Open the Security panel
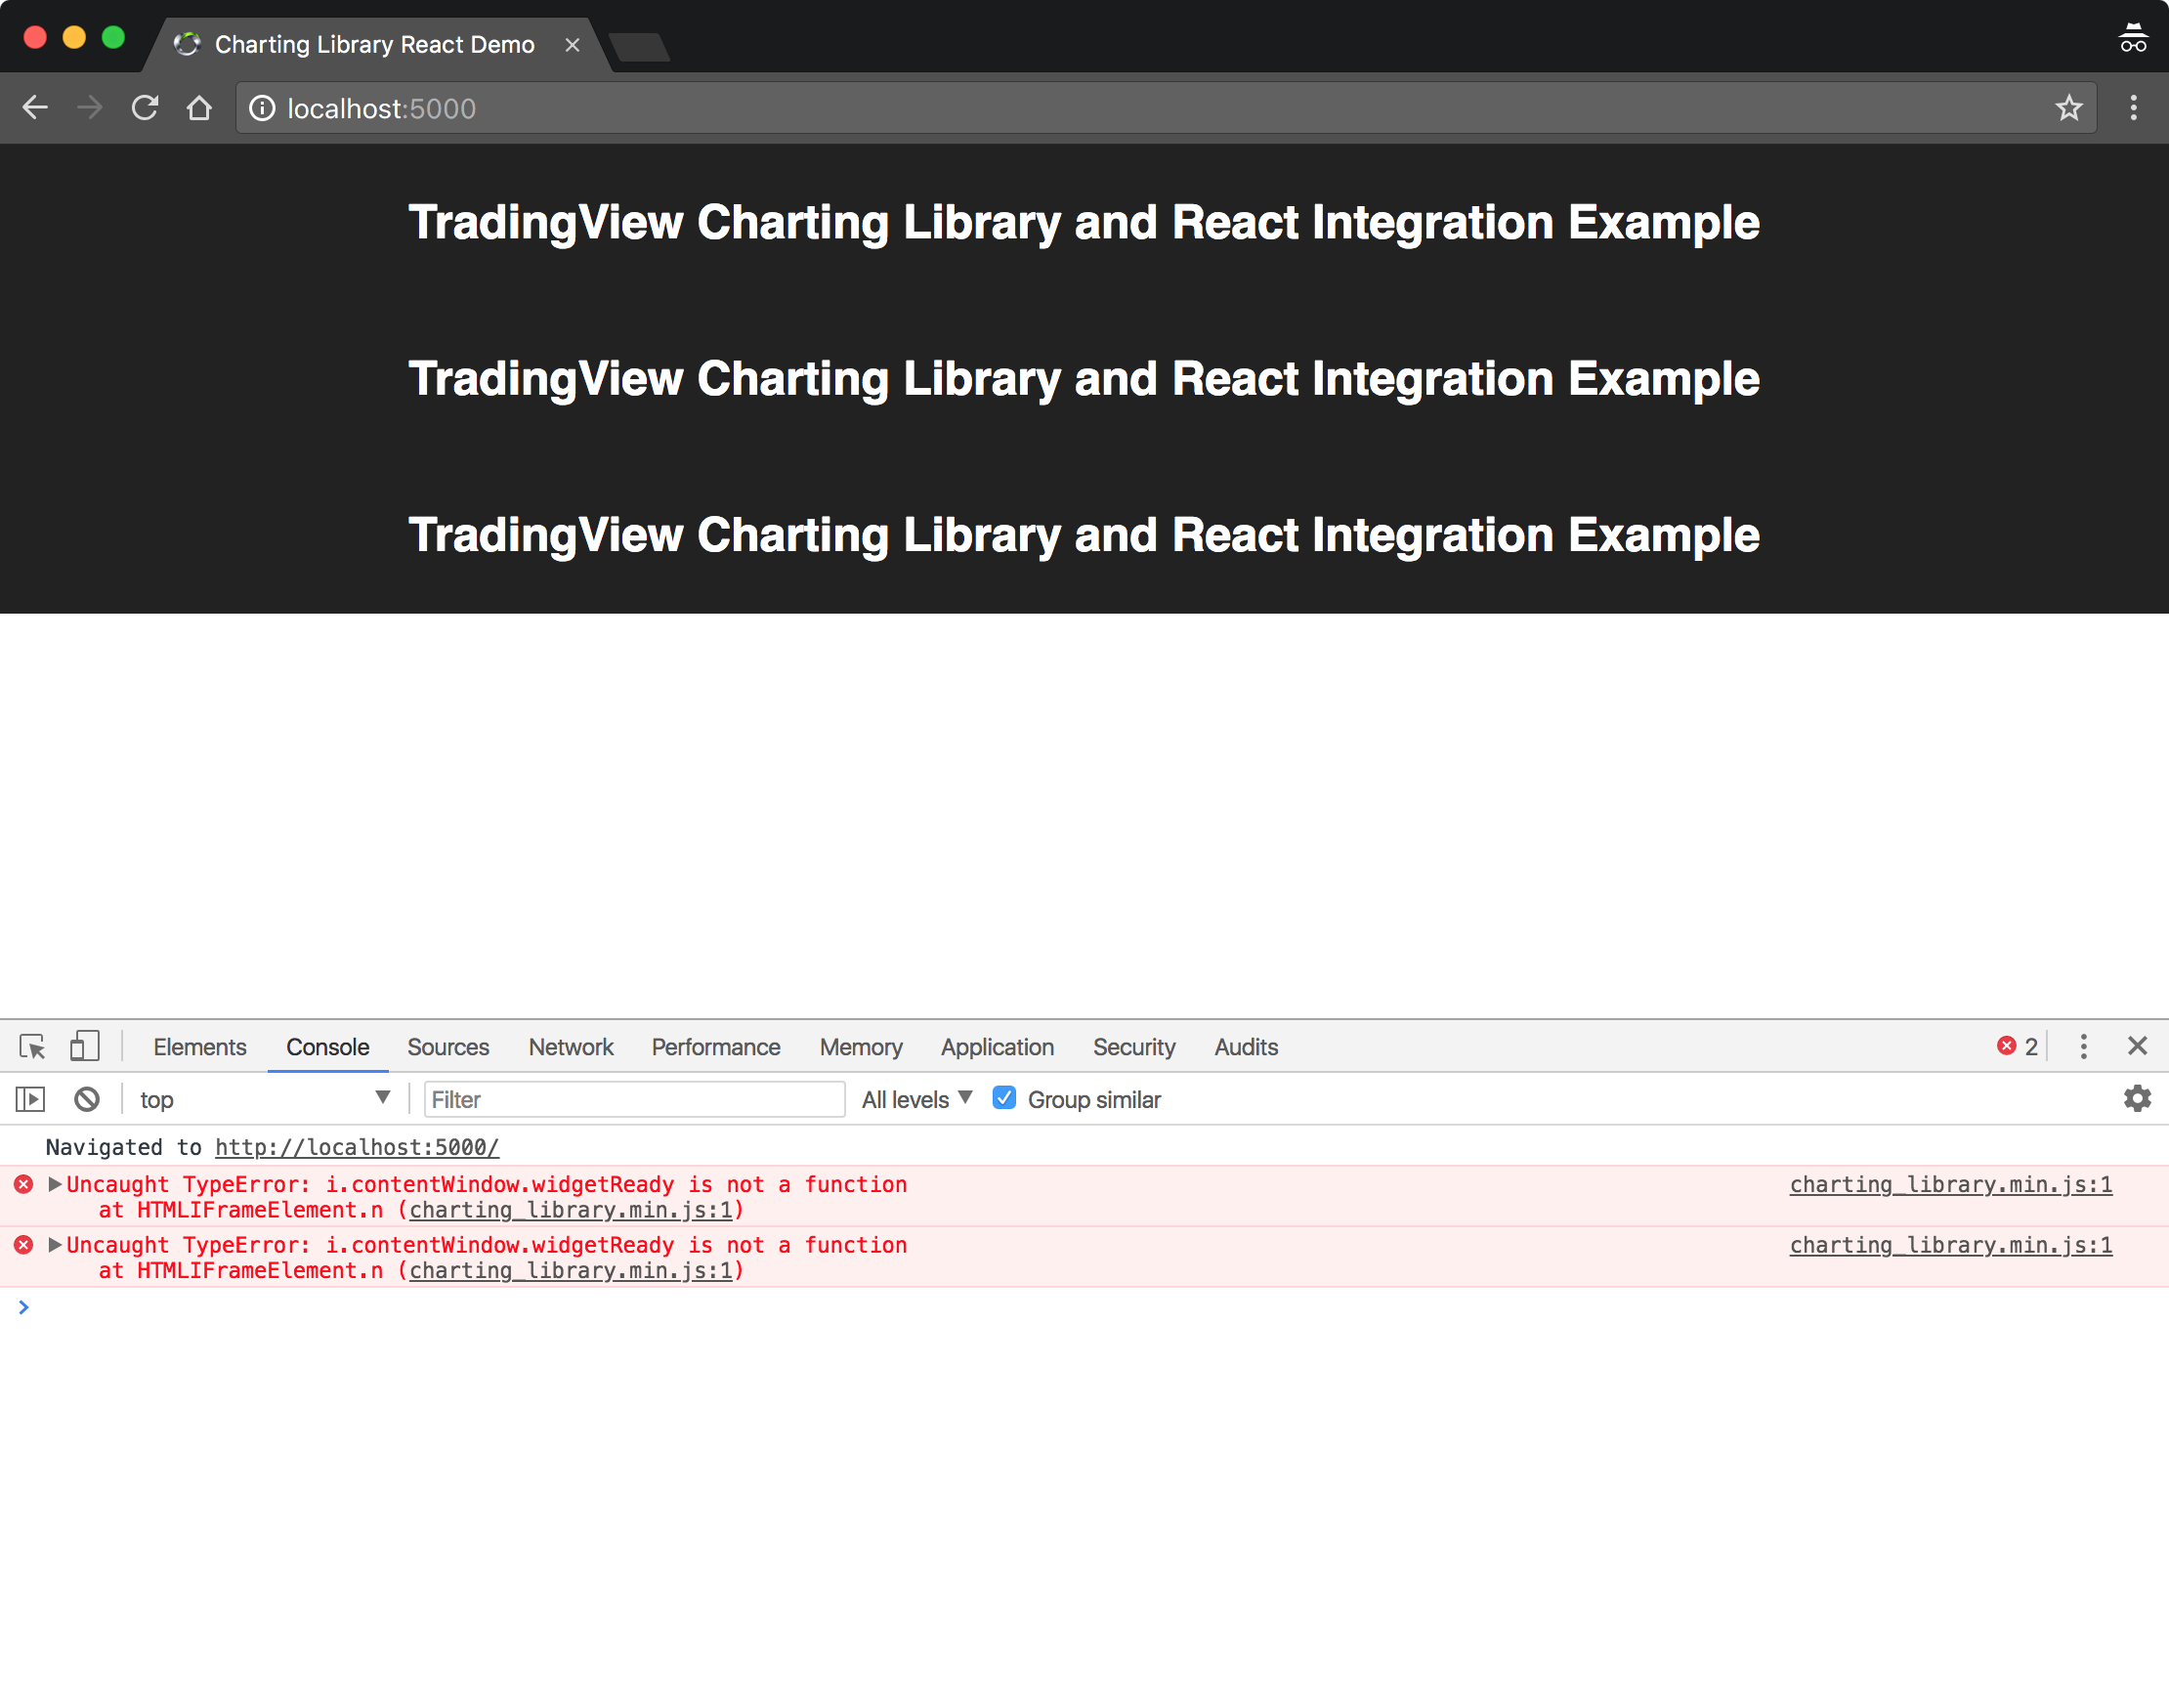The width and height of the screenshot is (2169, 1708). pyautogui.click(x=1134, y=1047)
